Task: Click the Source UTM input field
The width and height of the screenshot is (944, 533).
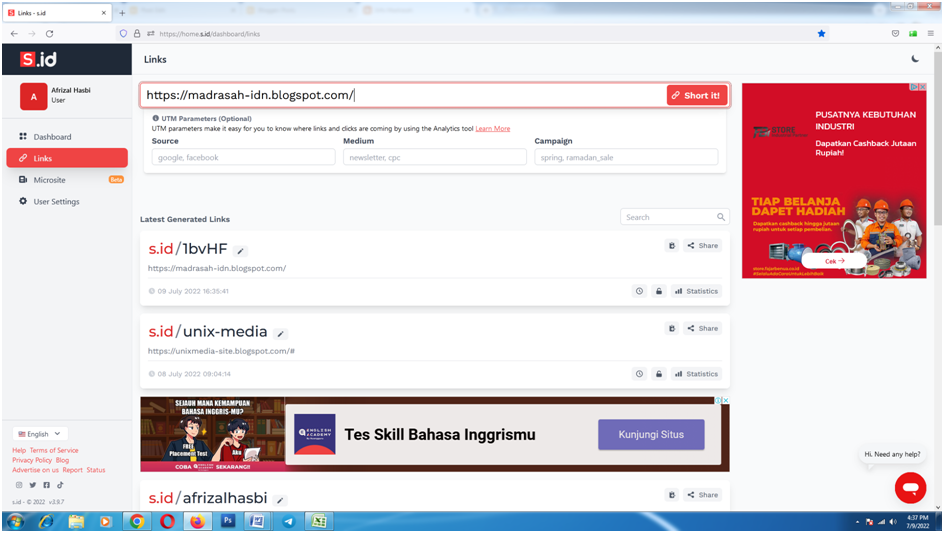Action: click(243, 157)
